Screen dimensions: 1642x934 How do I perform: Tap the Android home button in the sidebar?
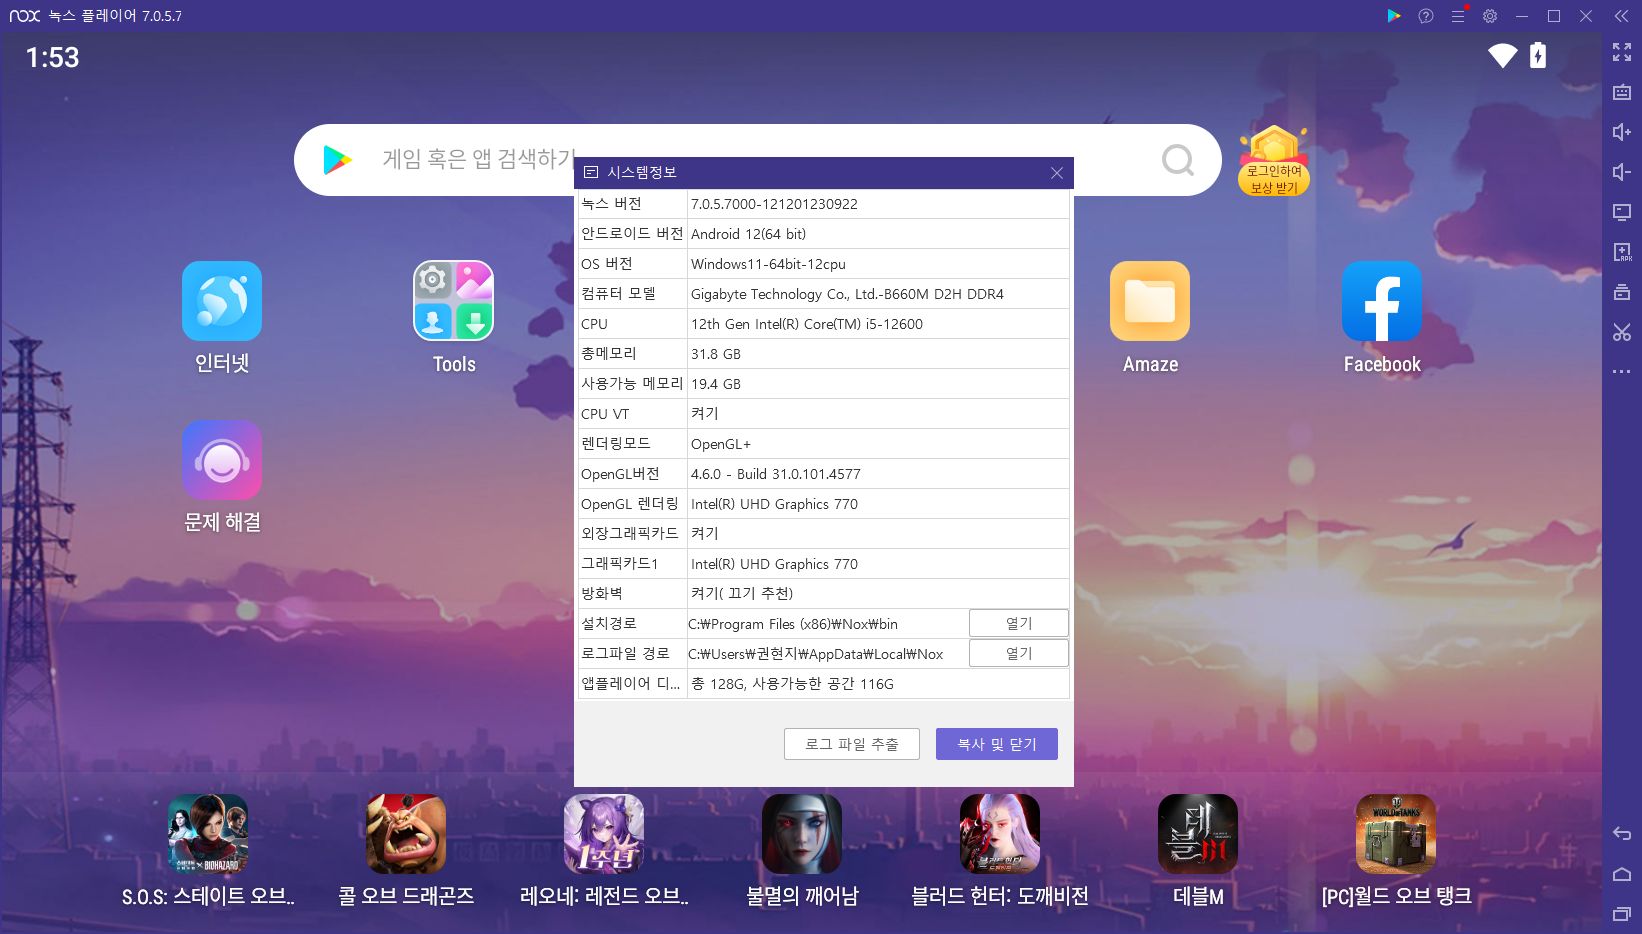point(1622,874)
